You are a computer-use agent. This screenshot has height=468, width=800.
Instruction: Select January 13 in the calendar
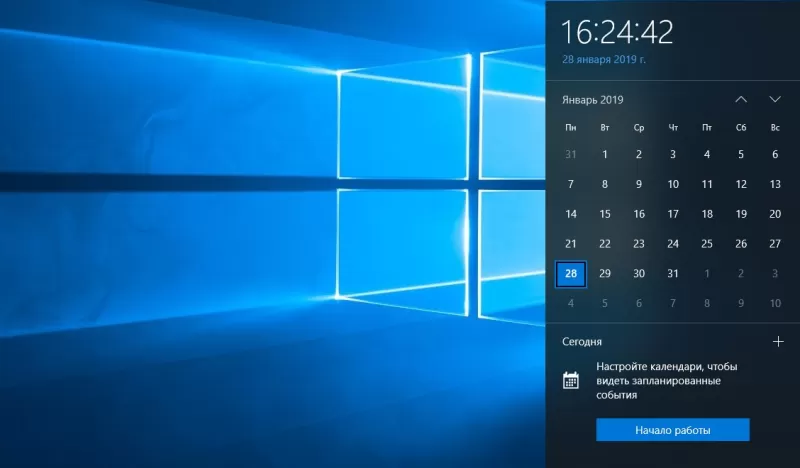(775, 184)
